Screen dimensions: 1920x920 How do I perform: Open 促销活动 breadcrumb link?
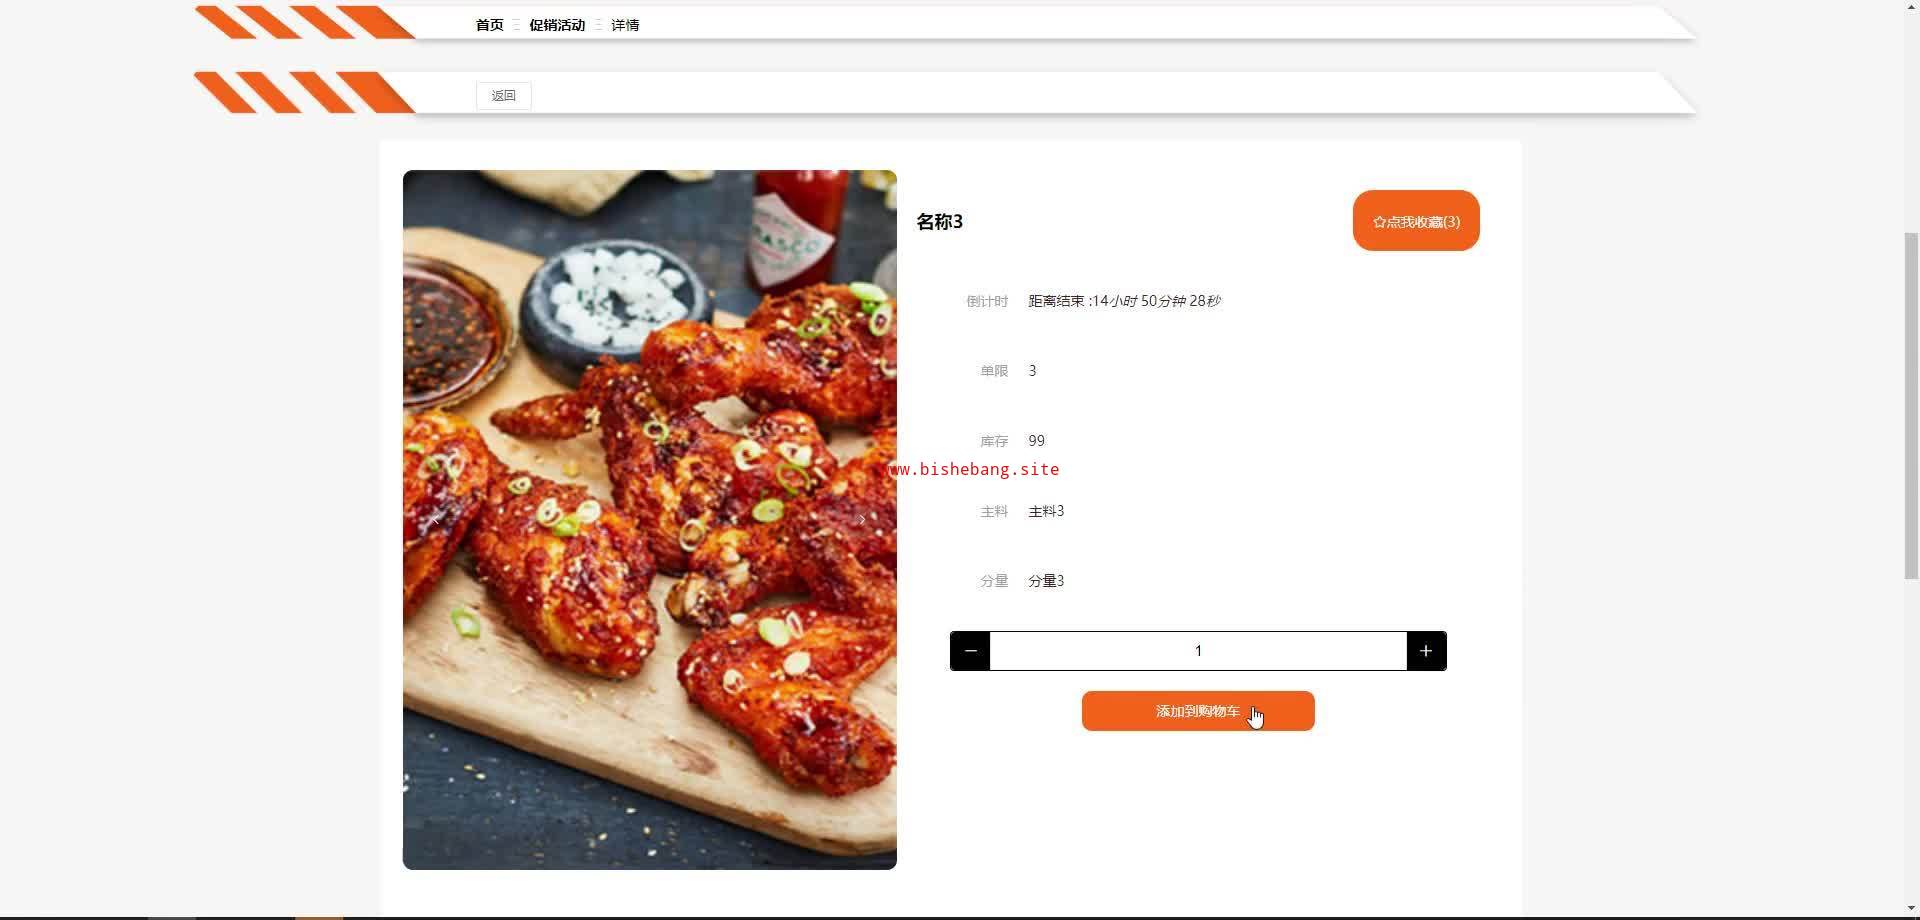557,25
